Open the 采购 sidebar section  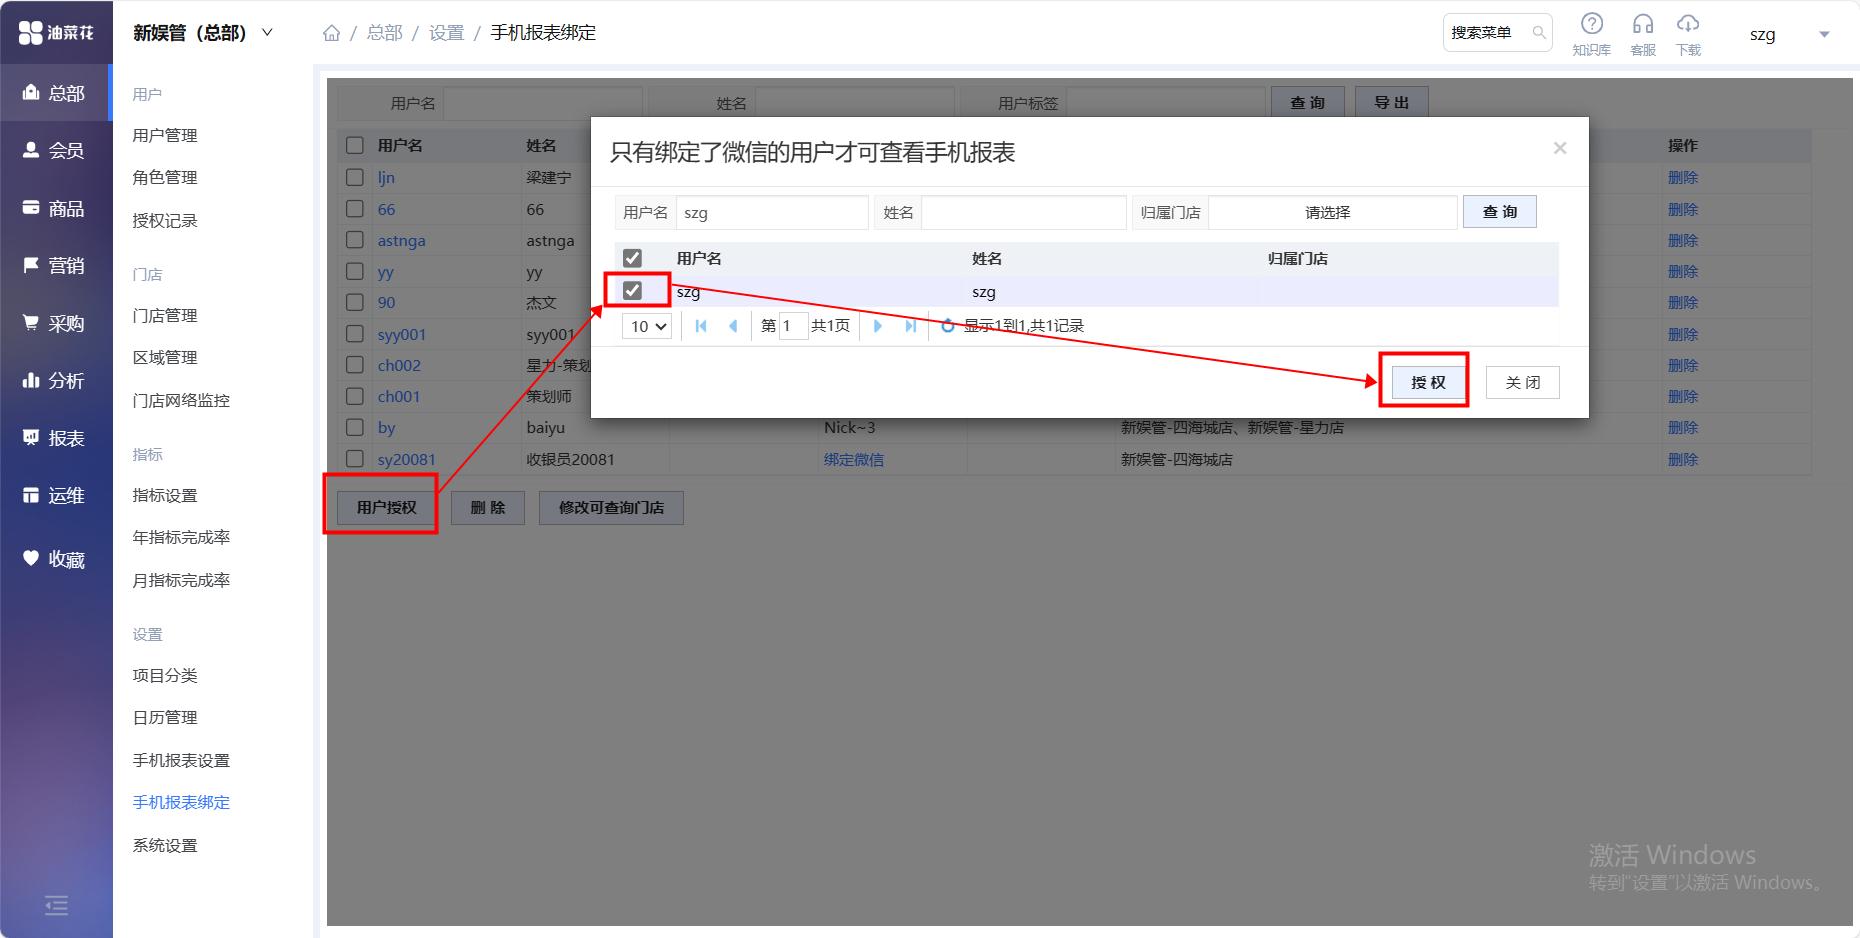click(55, 323)
